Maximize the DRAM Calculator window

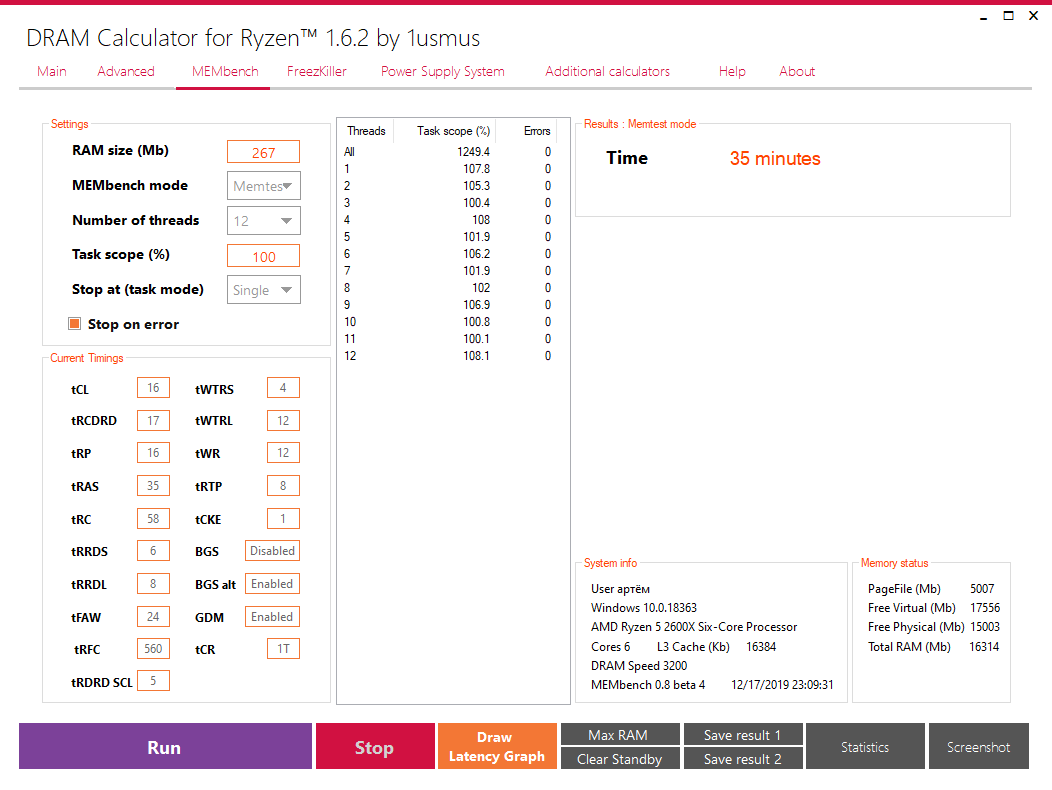[x=1008, y=16]
